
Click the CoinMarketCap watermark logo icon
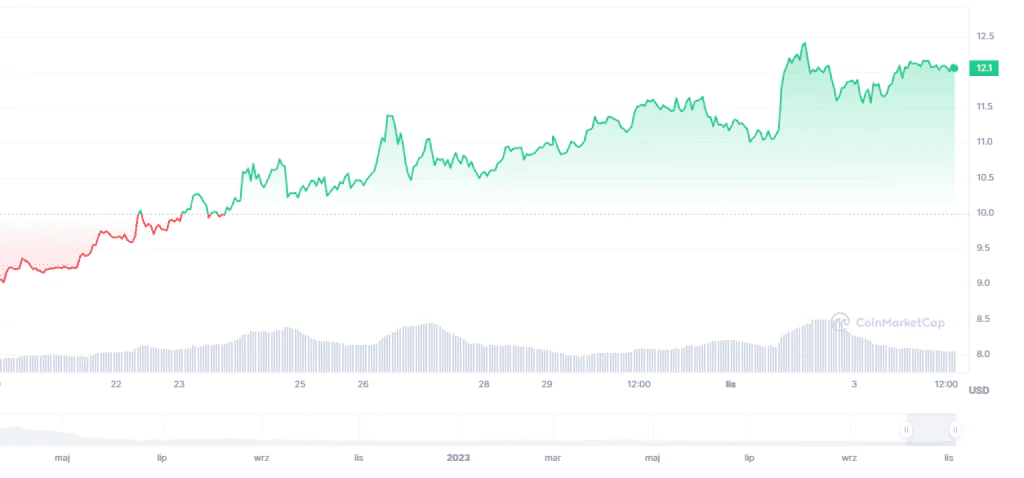[840, 322]
